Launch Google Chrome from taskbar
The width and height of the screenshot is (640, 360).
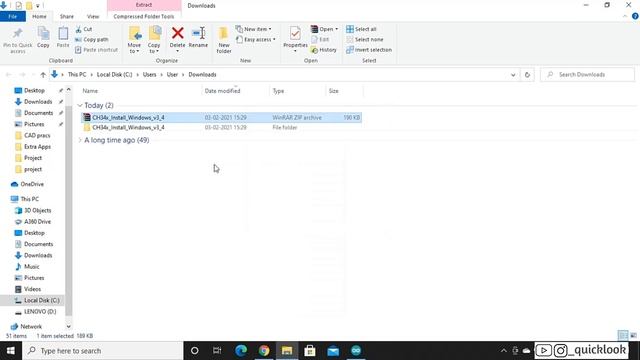(264, 351)
